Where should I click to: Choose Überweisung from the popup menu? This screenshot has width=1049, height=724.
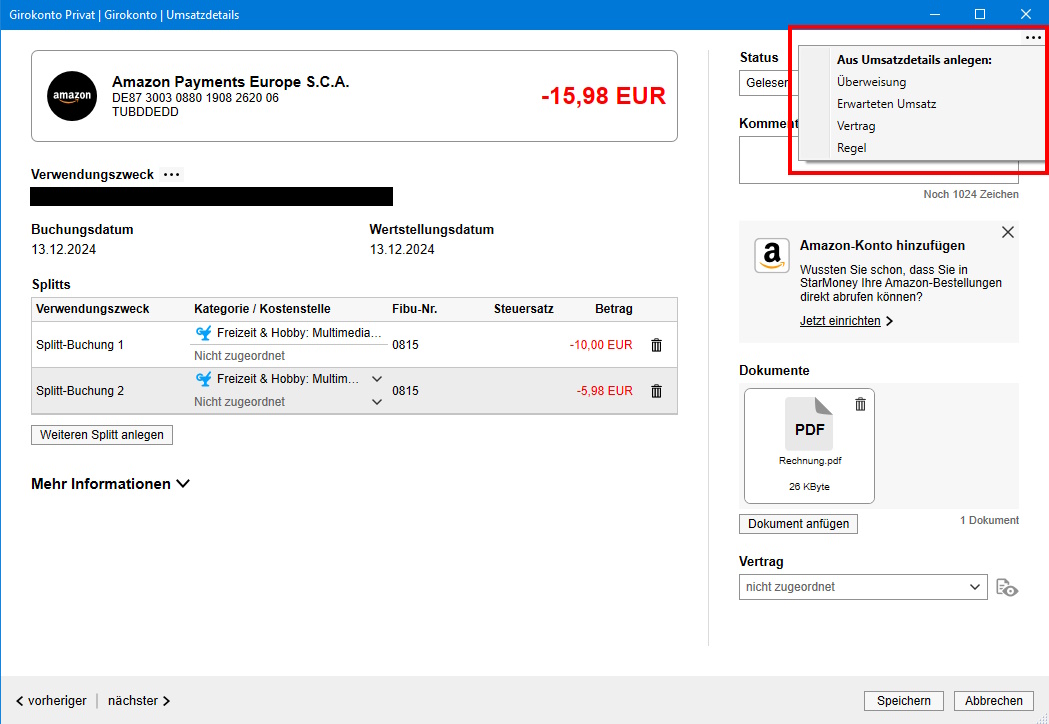coord(871,82)
